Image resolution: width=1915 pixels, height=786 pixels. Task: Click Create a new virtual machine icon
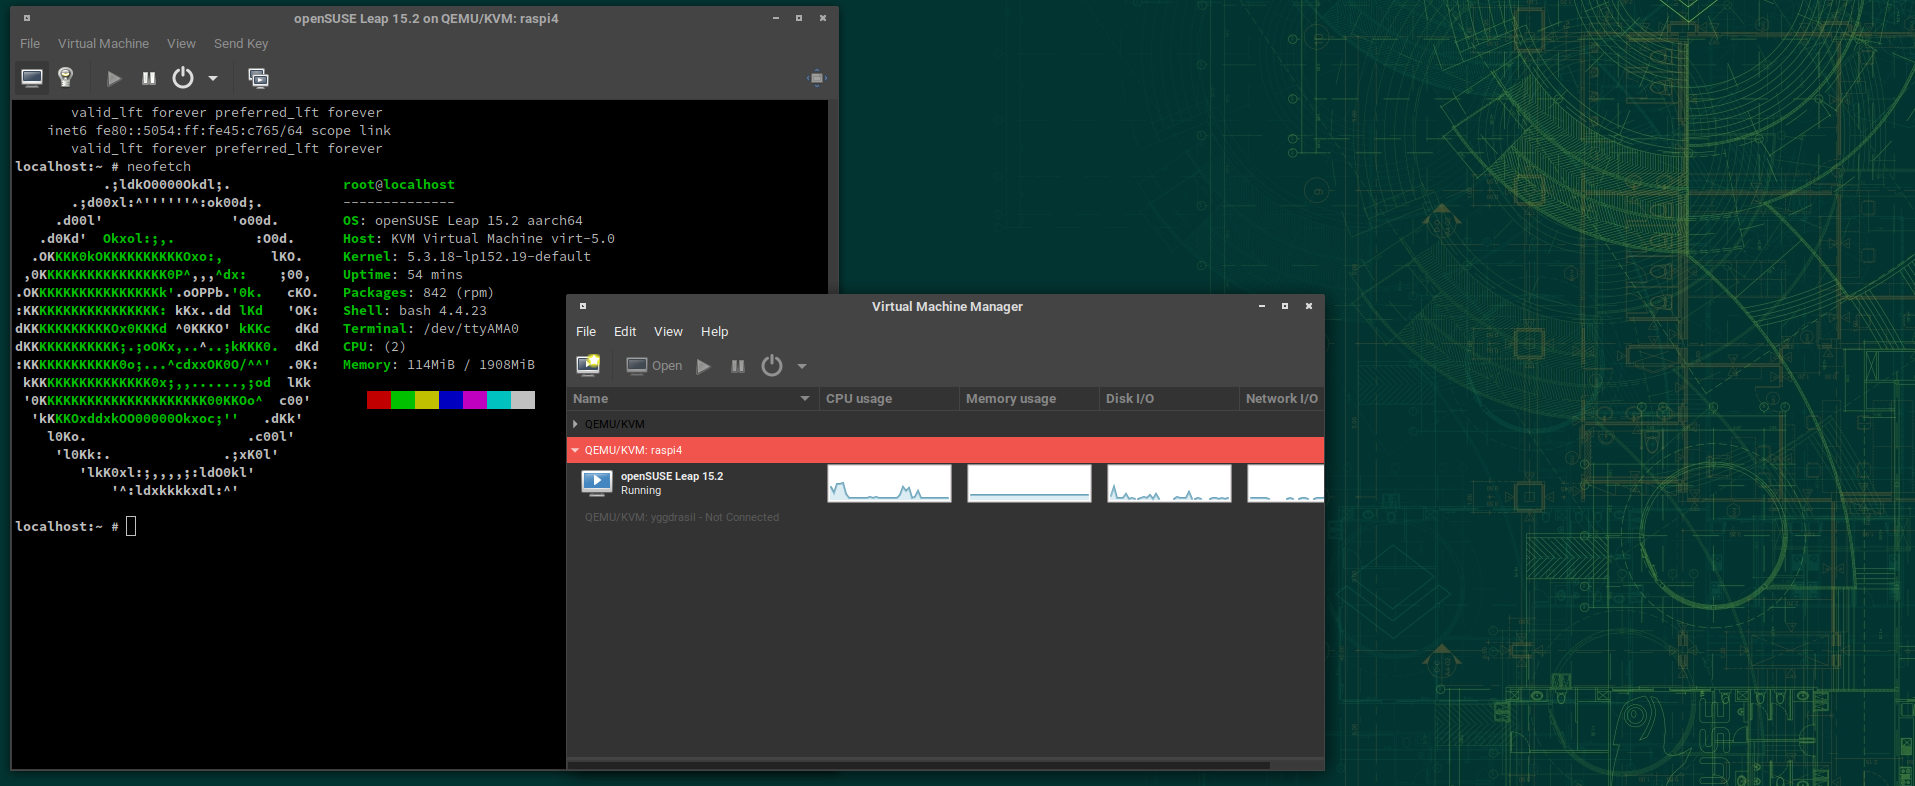(x=588, y=365)
